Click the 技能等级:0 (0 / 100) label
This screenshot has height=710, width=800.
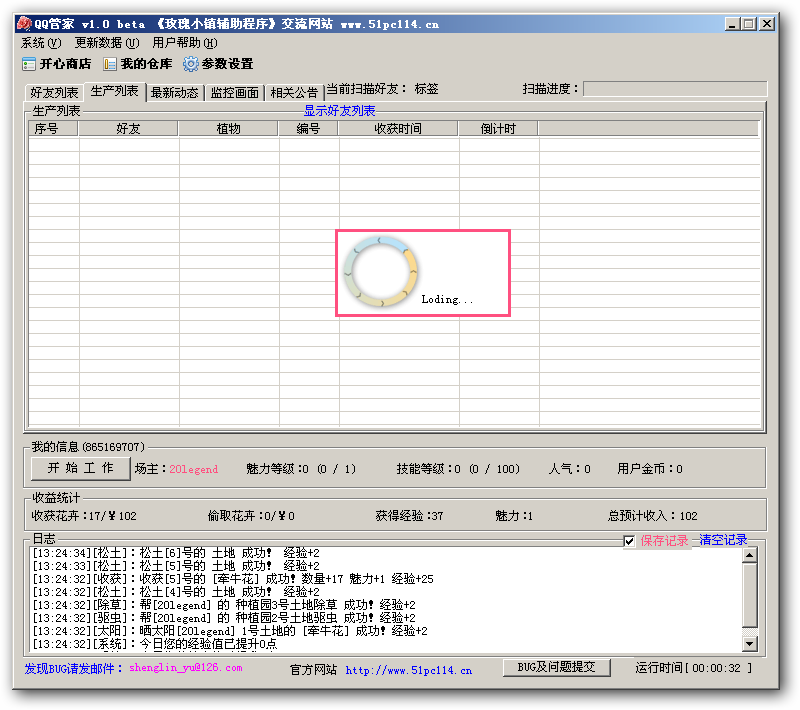(x=458, y=469)
